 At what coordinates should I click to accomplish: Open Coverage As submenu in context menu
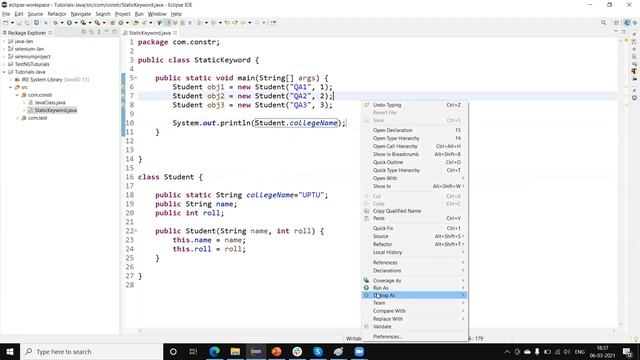(415, 280)
